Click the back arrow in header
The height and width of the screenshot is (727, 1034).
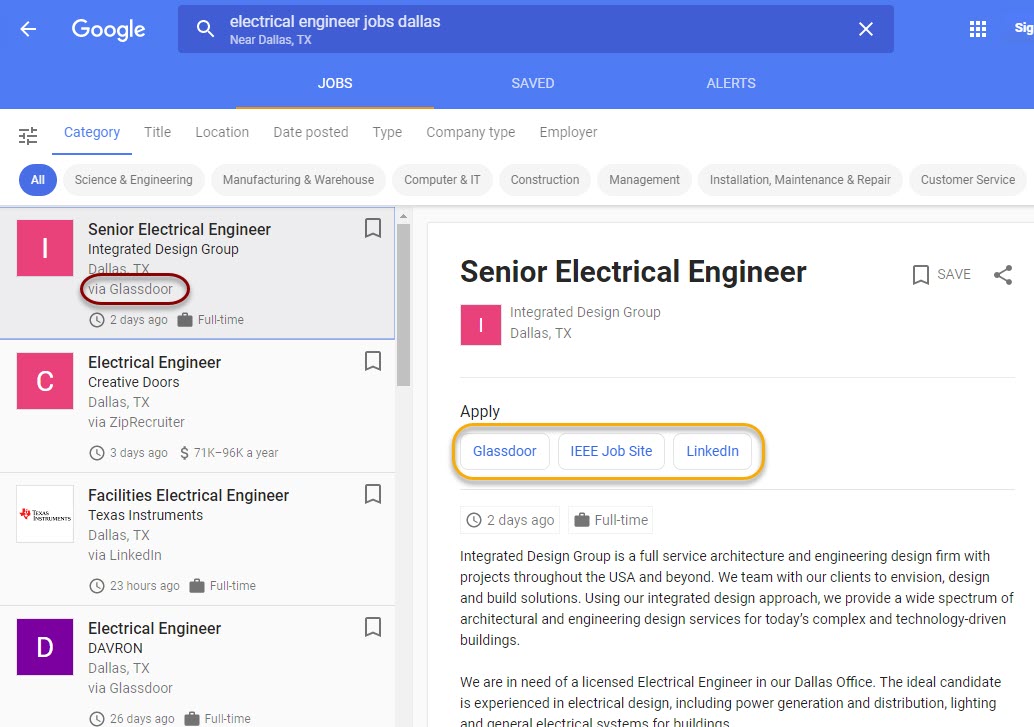point(28,29)
